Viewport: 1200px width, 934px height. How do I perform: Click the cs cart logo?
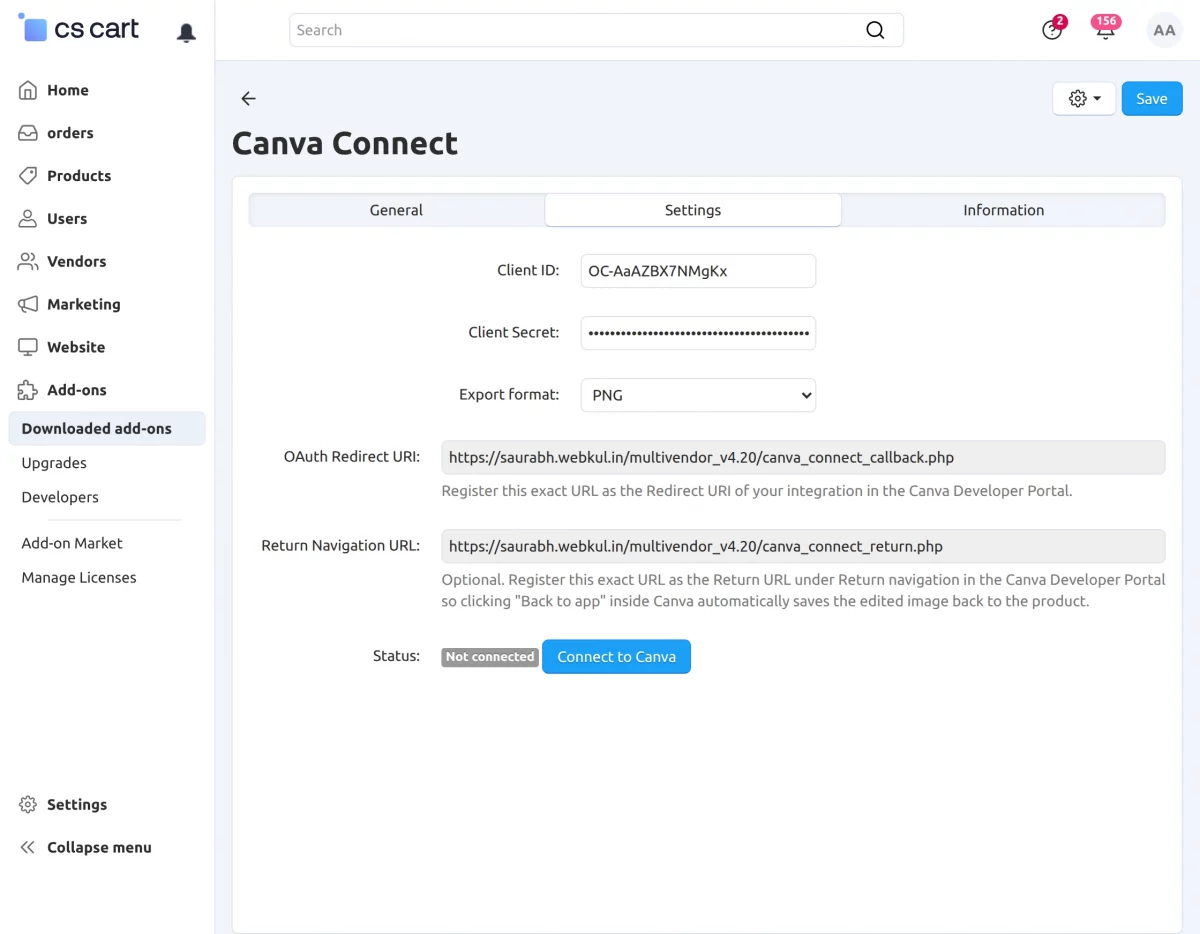point(79,29)
